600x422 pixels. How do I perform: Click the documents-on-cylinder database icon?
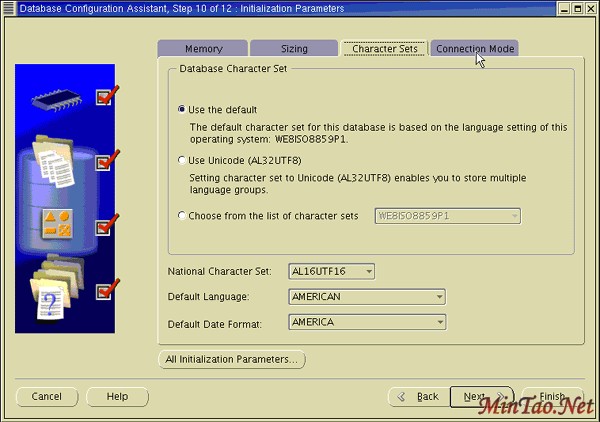pyautogui.click(x=55, y=161)
